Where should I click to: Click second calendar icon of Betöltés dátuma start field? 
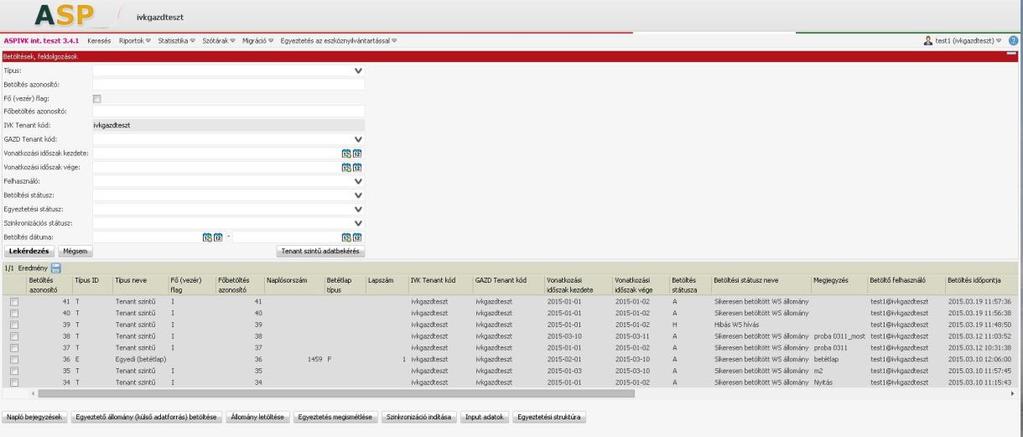[x=218, y=237]
